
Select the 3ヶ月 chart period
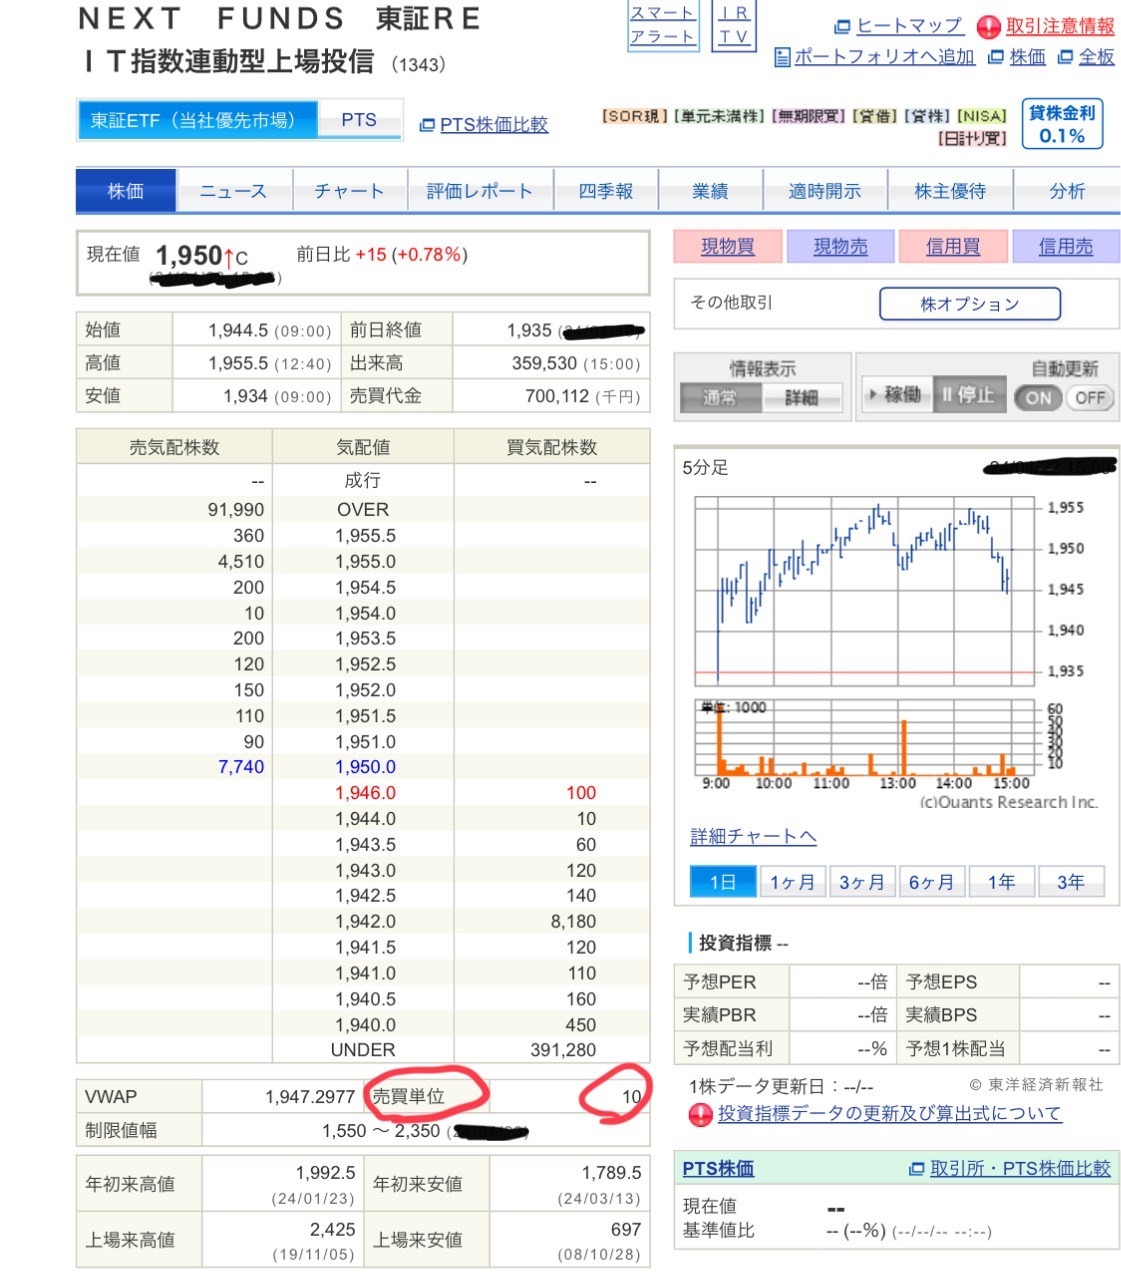pyautogui.click(x=861, y=882)
